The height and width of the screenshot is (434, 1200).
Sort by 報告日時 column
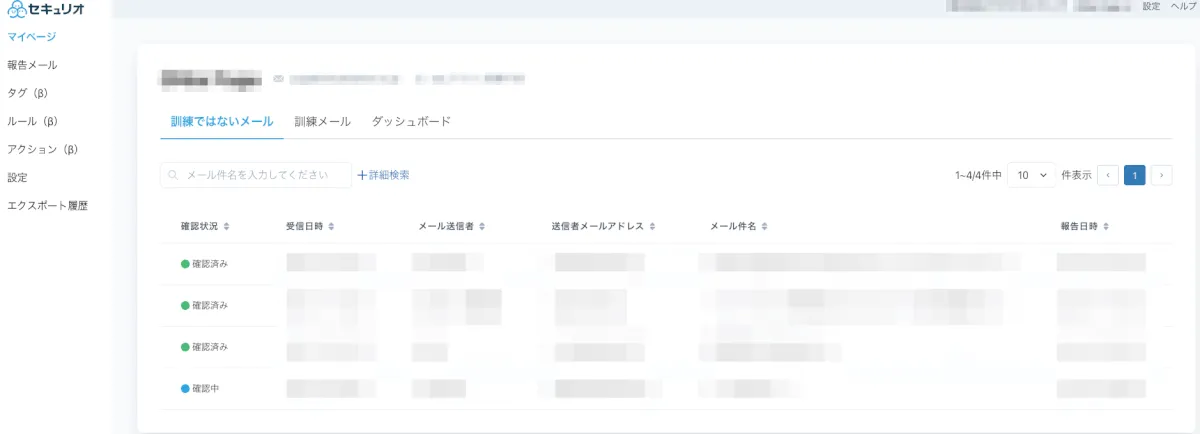(1085, 226)
